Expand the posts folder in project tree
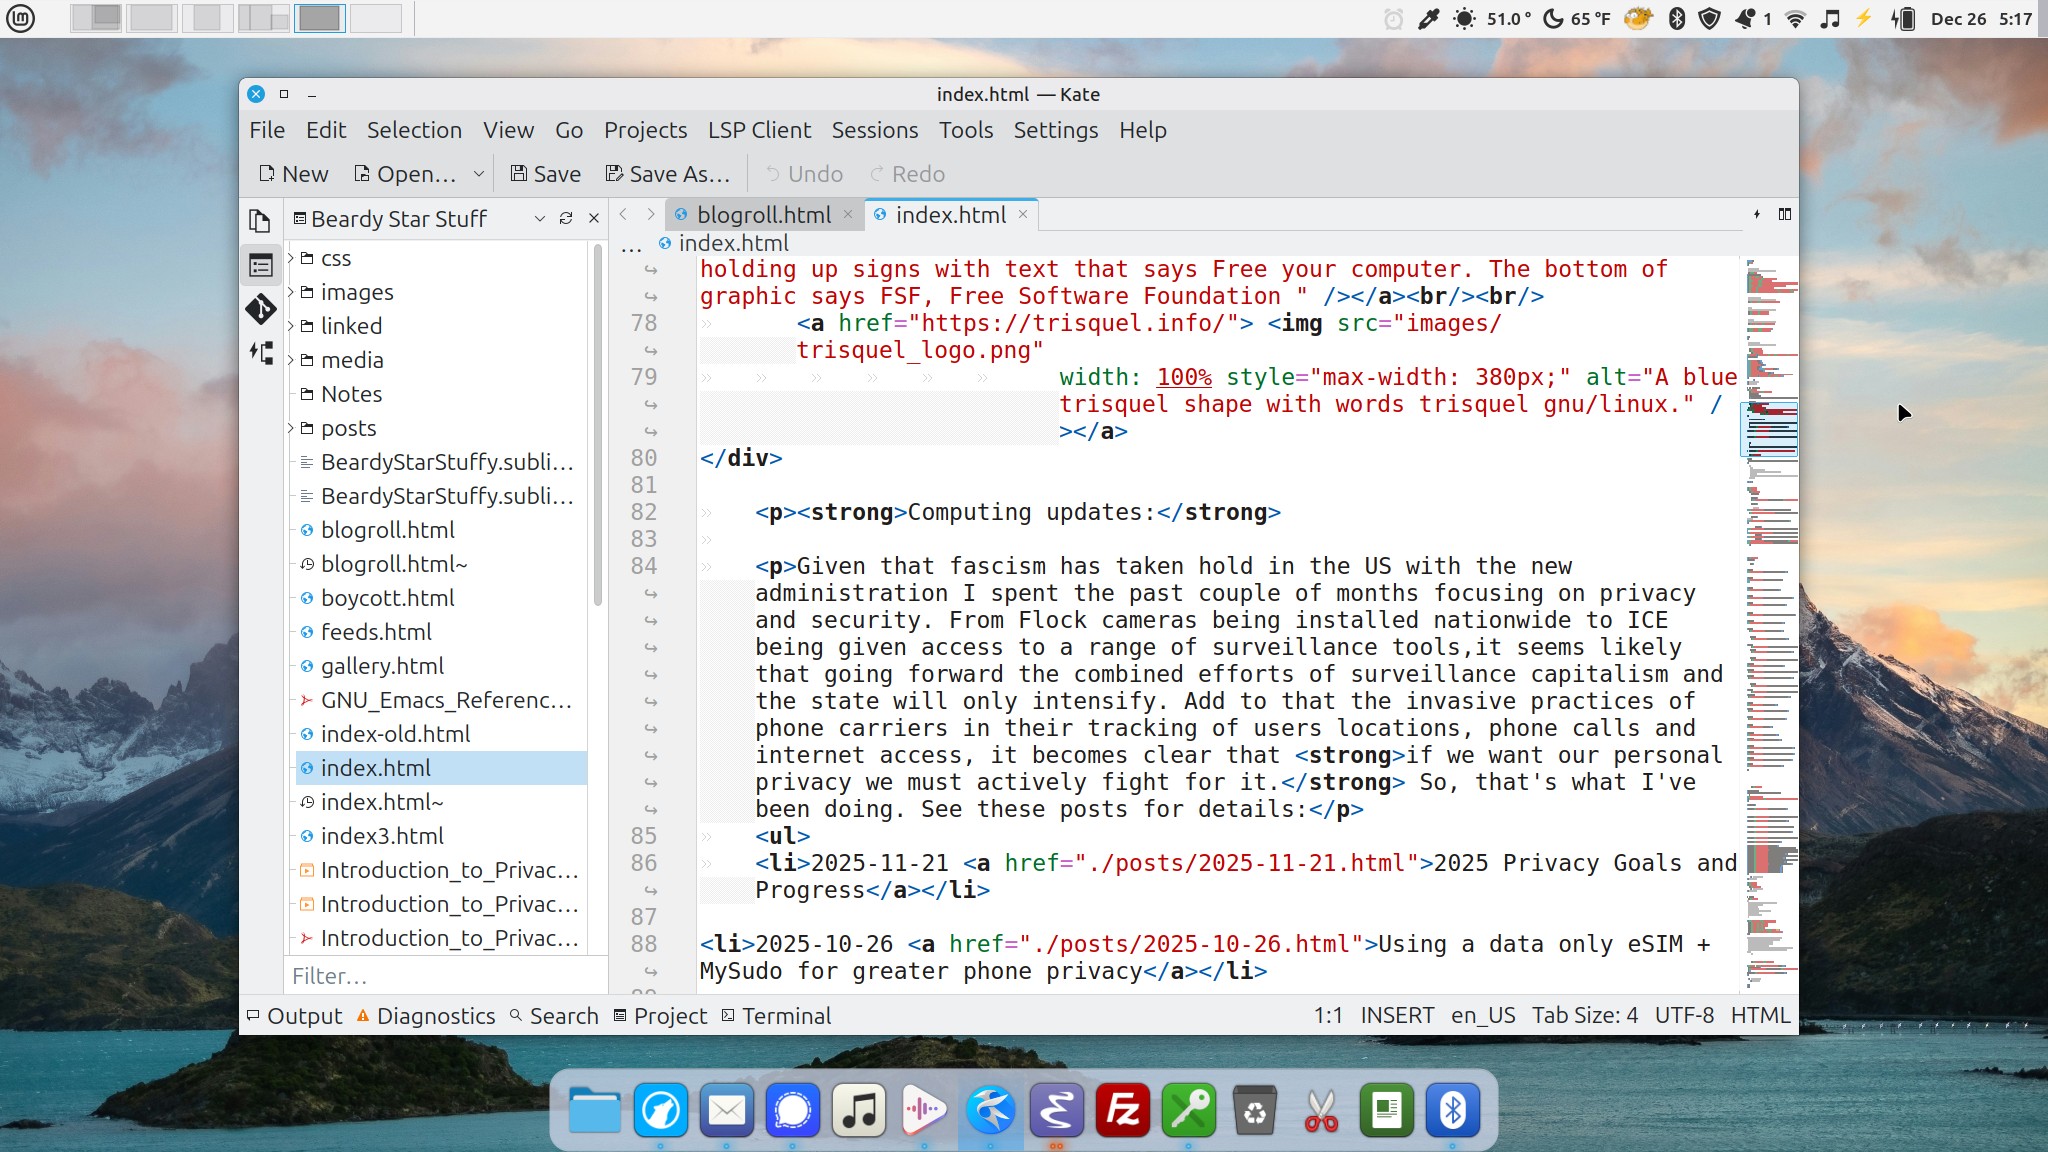 tap(292, 428)
